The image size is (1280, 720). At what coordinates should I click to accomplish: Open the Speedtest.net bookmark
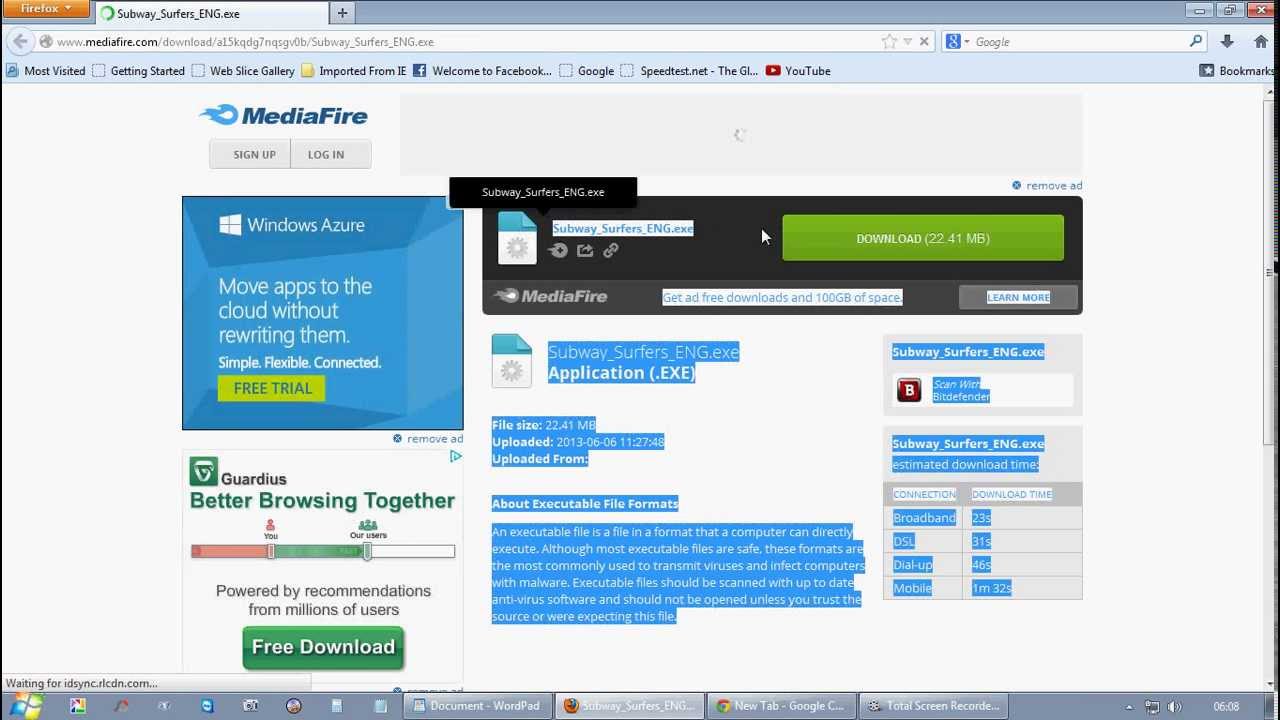(x=690, y=71)
